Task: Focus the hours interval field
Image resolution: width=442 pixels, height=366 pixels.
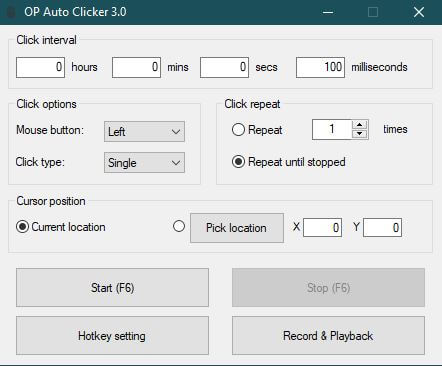Action: point(40,67)
